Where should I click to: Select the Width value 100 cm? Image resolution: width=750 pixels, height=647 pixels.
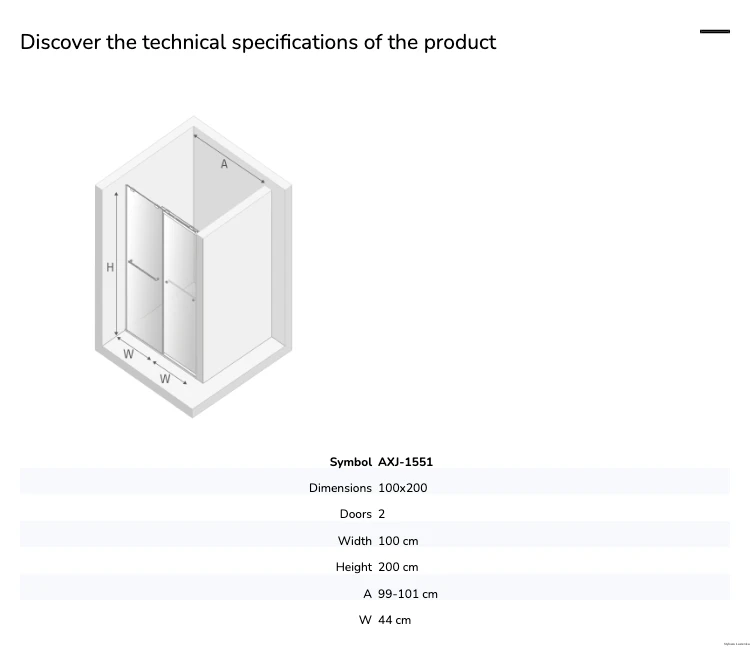coord(398,541)
